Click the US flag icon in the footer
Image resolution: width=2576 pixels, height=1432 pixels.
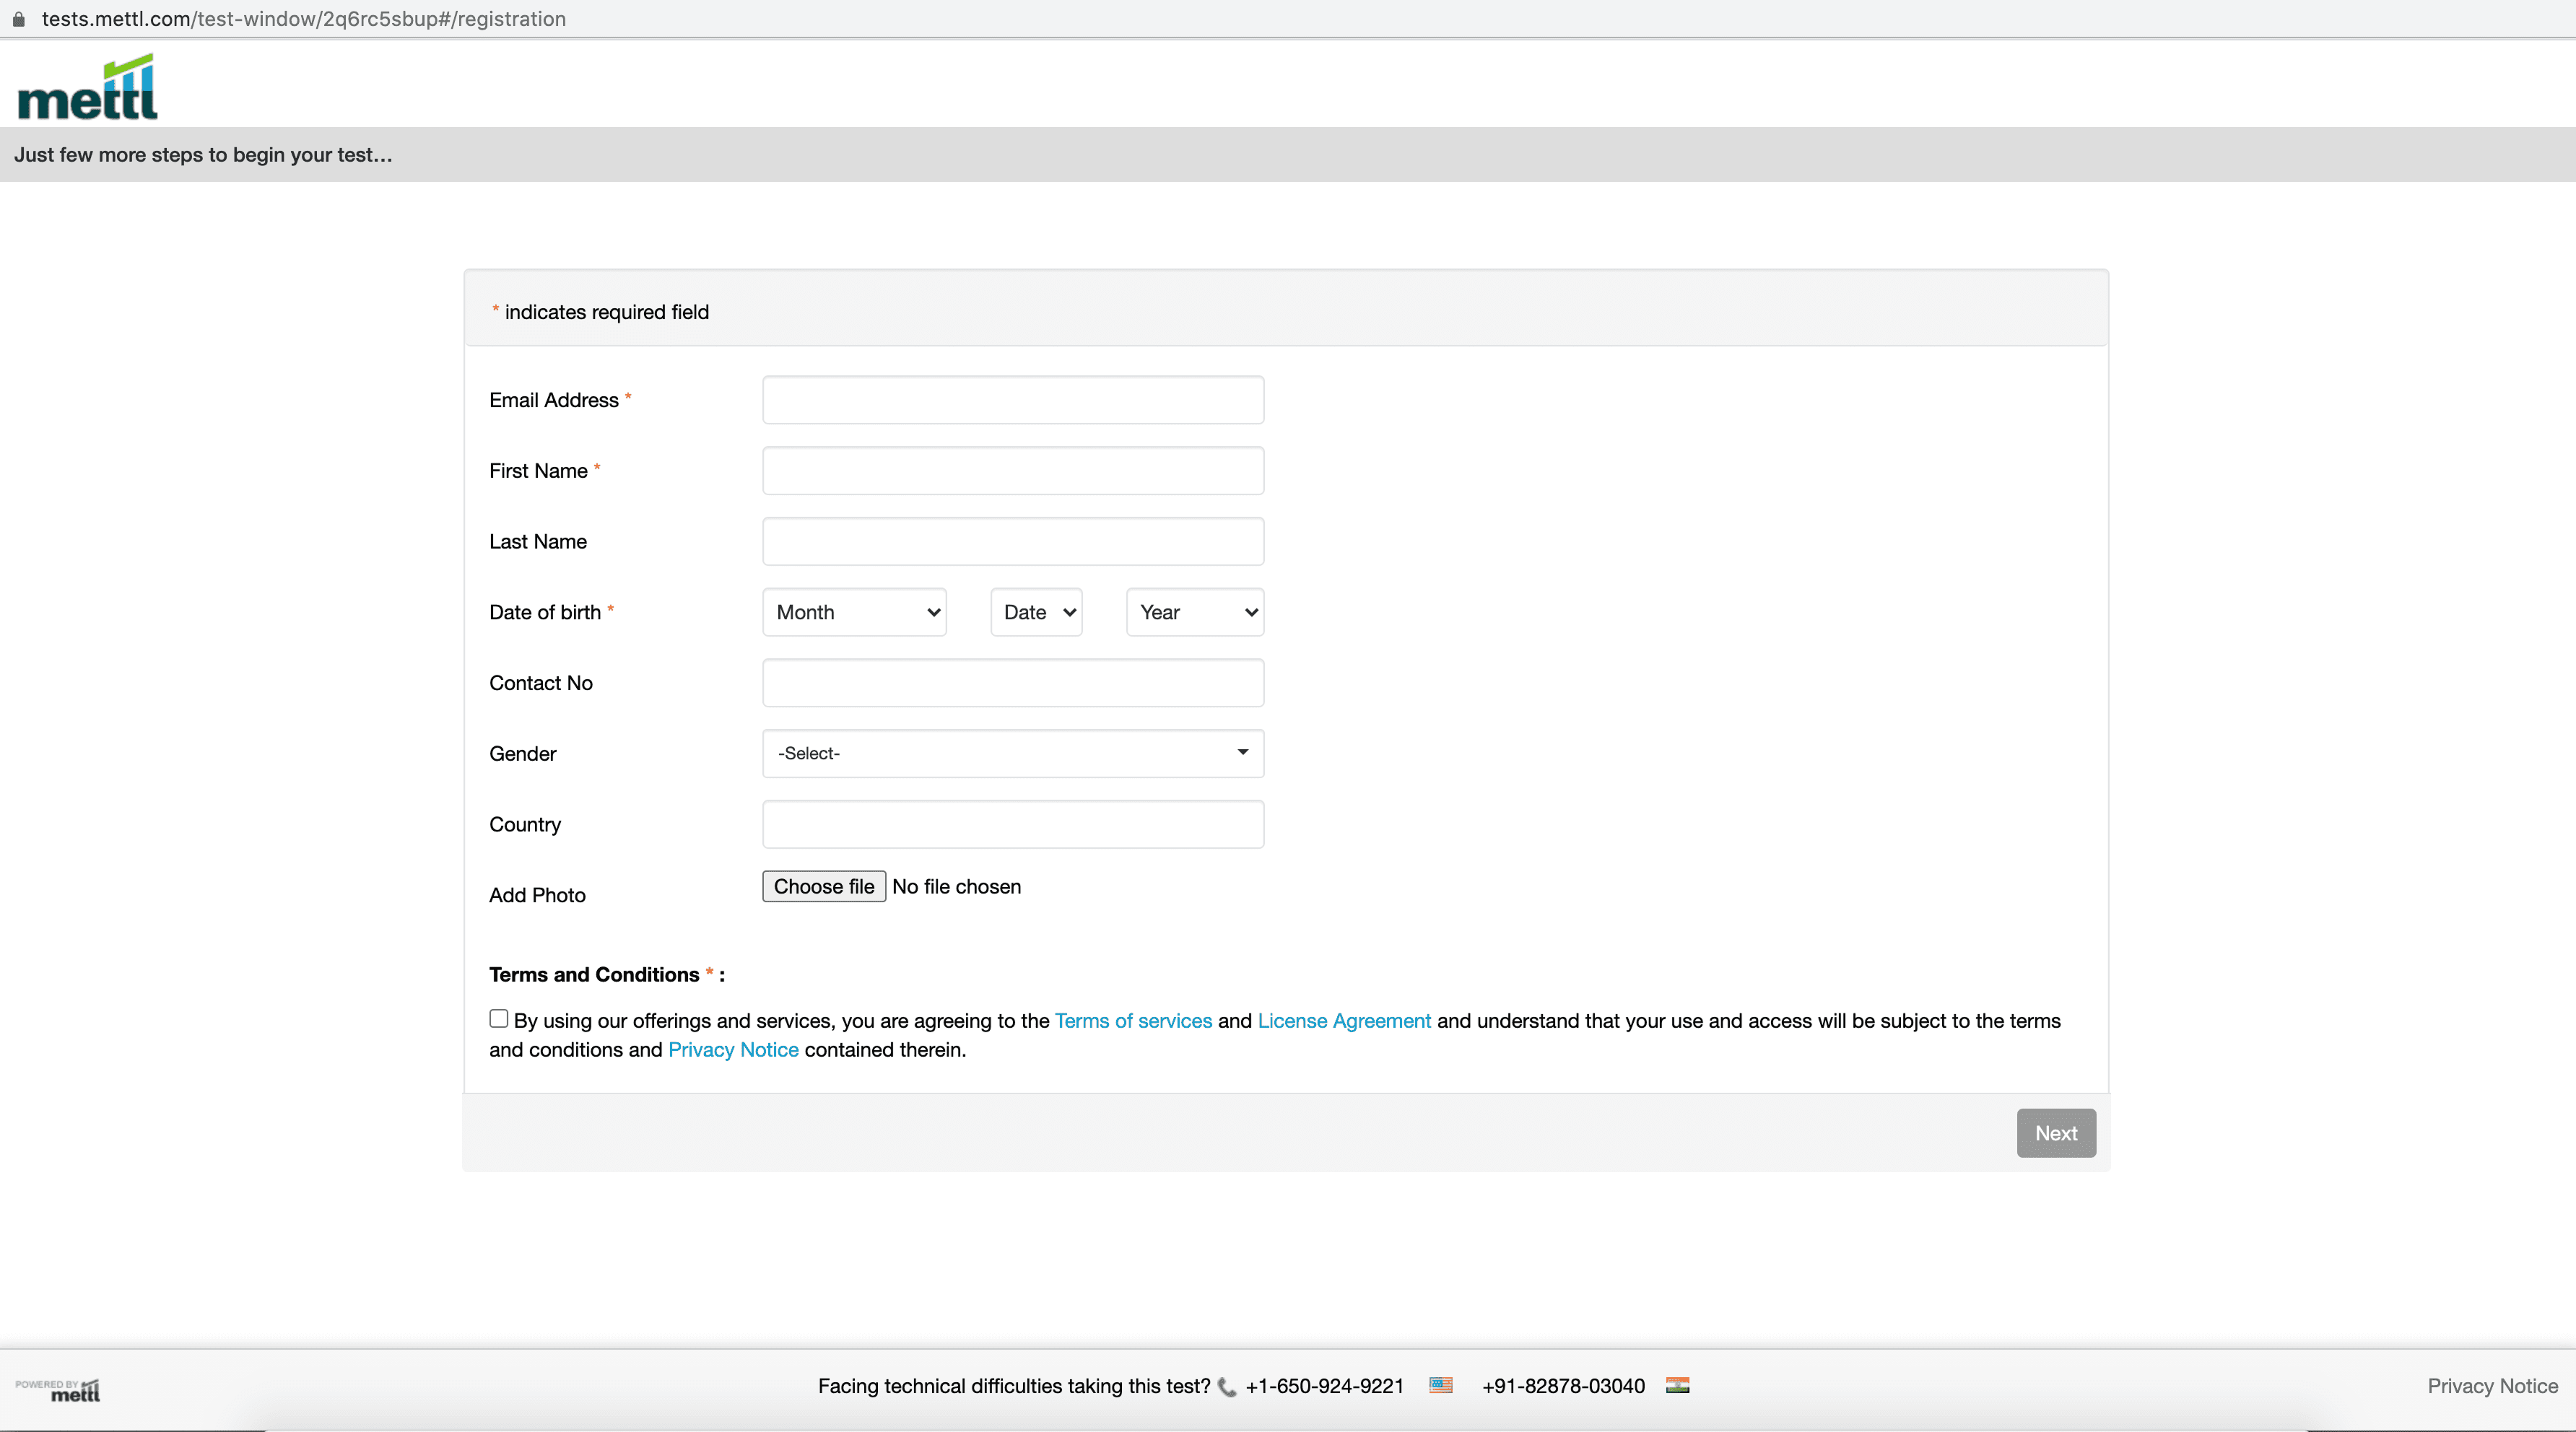[x=1440, y=1385]
